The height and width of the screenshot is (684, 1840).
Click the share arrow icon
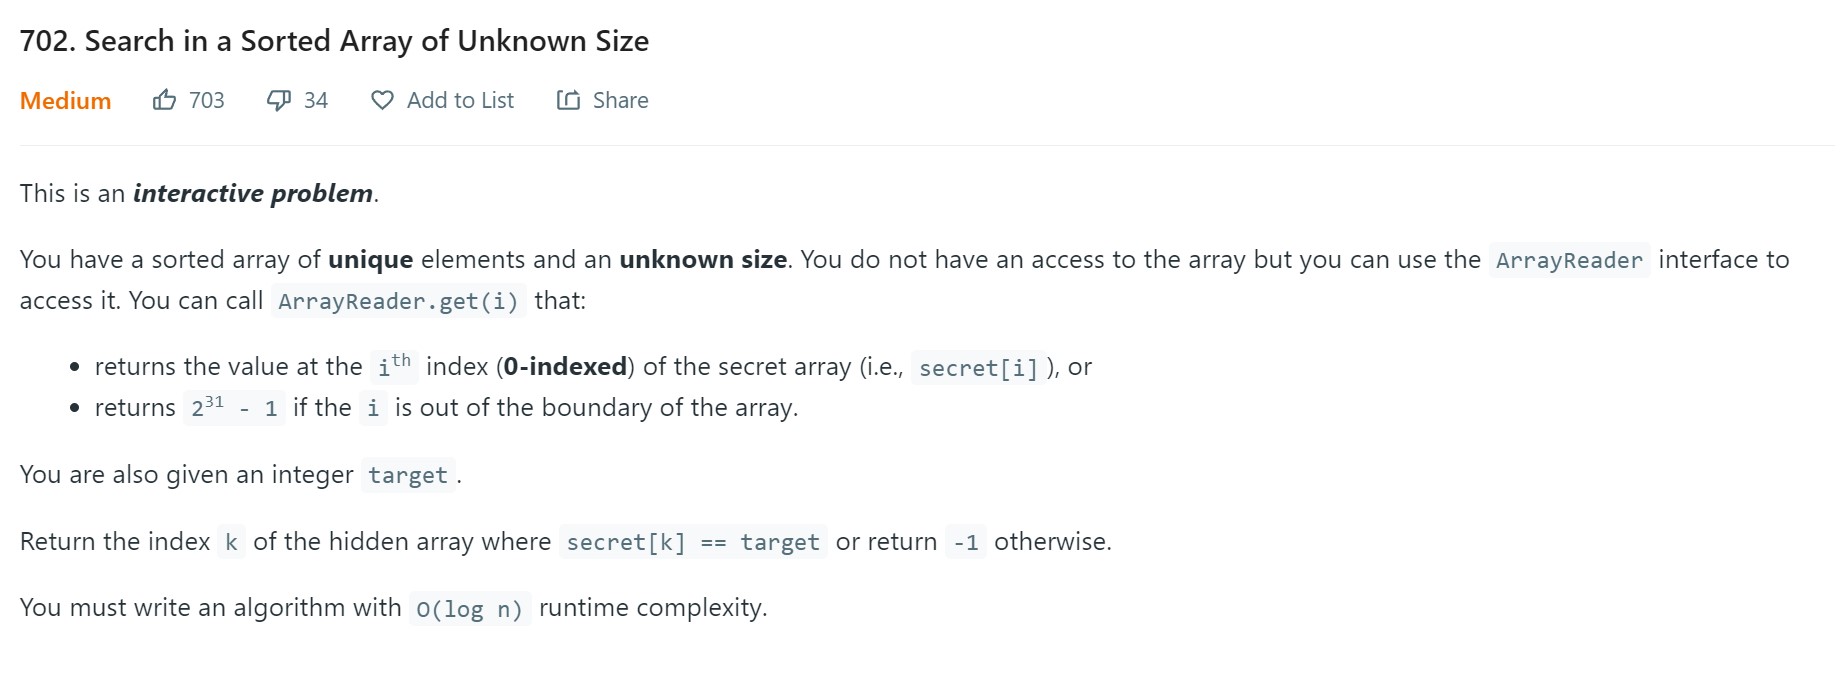tap(568, 100)
